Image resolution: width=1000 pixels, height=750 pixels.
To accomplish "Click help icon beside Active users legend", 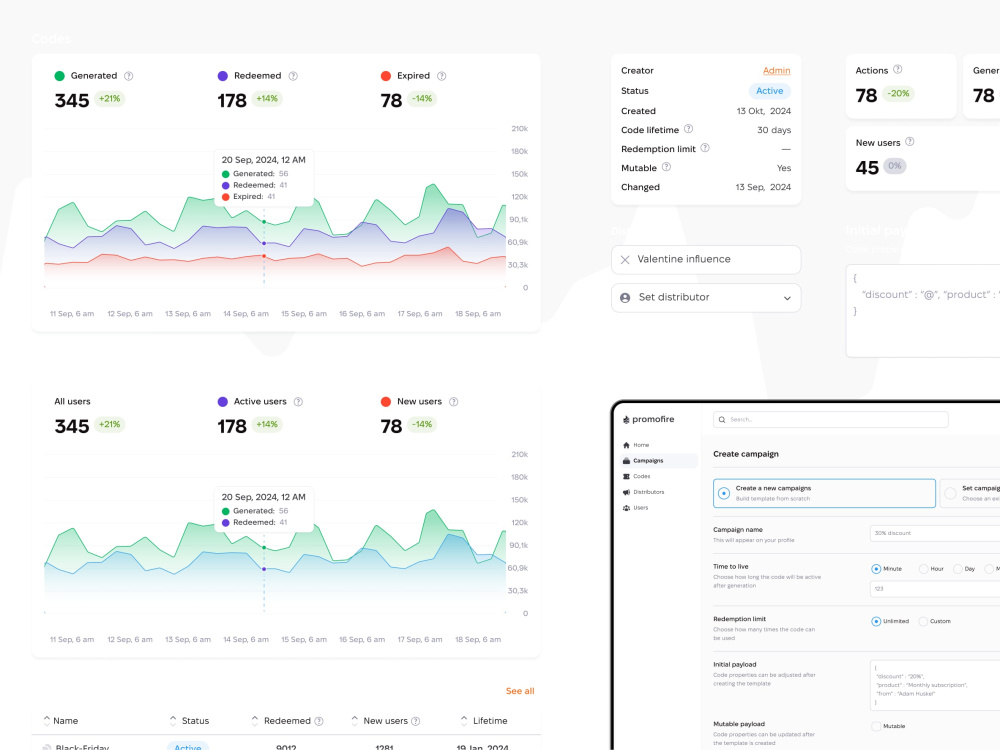I will click(298, 402).
